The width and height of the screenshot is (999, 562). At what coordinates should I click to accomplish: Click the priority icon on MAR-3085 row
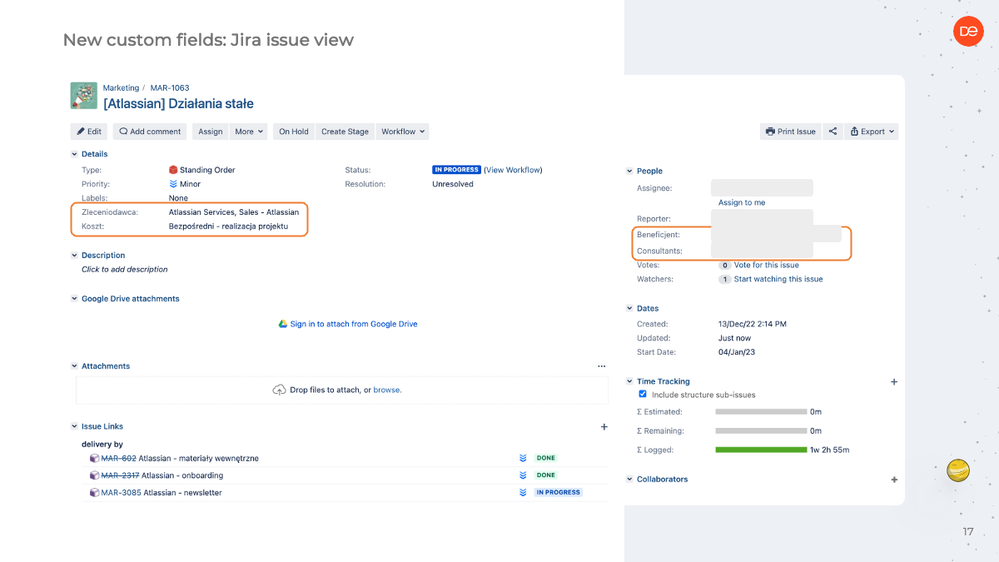(522, 493)
